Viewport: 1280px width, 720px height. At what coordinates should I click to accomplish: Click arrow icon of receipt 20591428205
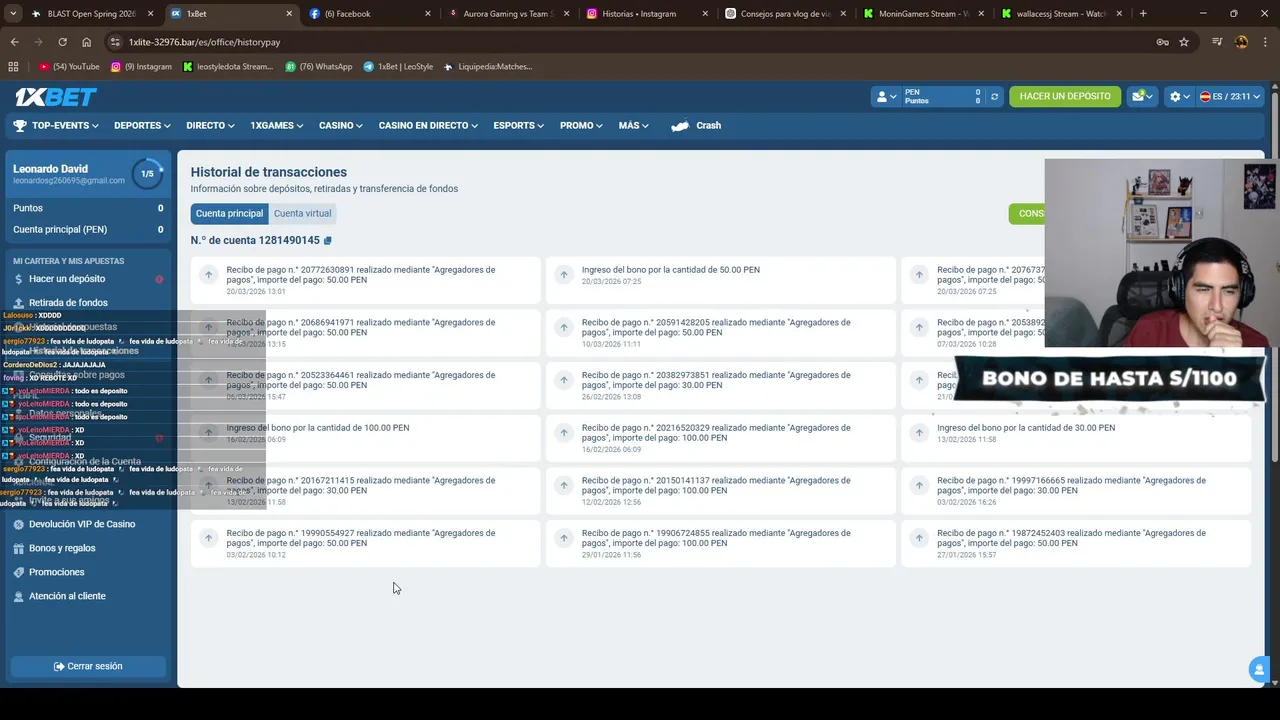(x=564, y=328)
